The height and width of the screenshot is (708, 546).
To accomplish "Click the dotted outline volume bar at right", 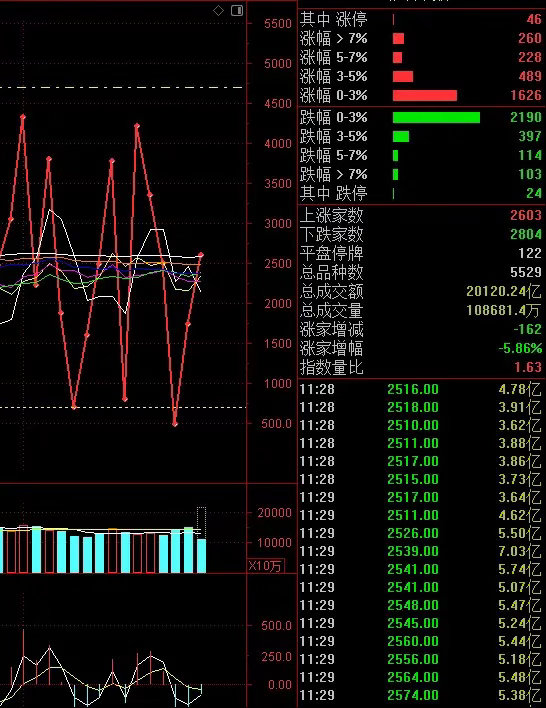I will point(201,522).
